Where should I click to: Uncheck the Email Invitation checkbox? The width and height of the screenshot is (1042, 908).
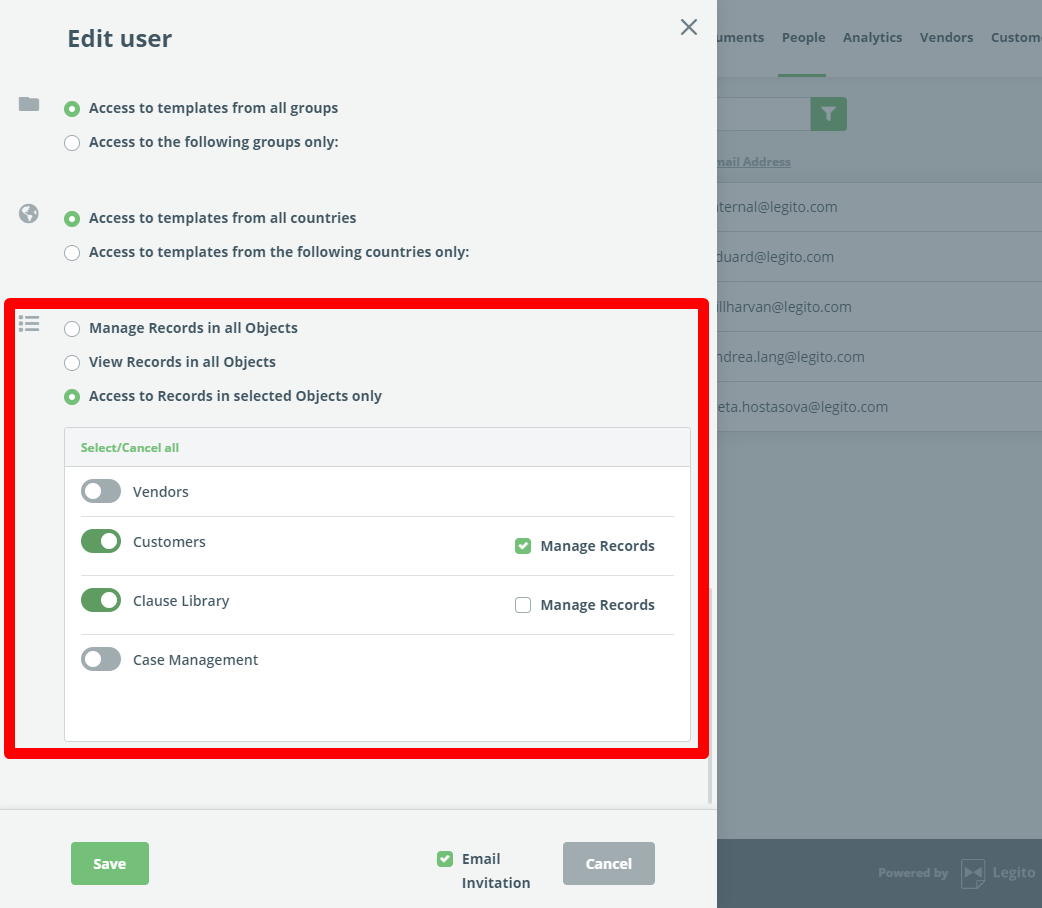pyautogui.click(x=445, y=859)
